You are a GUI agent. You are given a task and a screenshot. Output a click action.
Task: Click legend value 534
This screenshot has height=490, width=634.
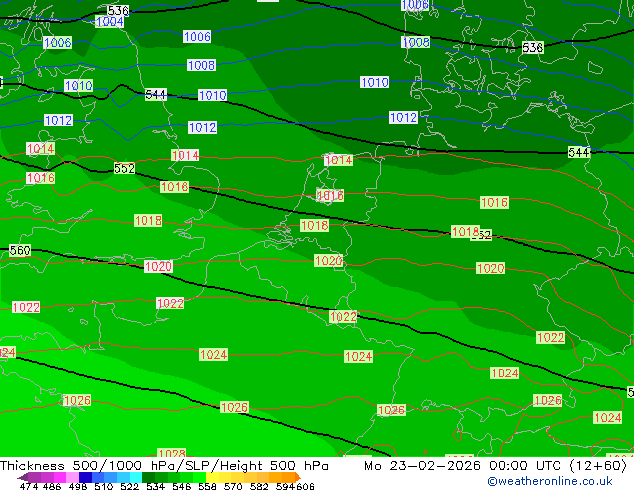click(x=155, y=486)
